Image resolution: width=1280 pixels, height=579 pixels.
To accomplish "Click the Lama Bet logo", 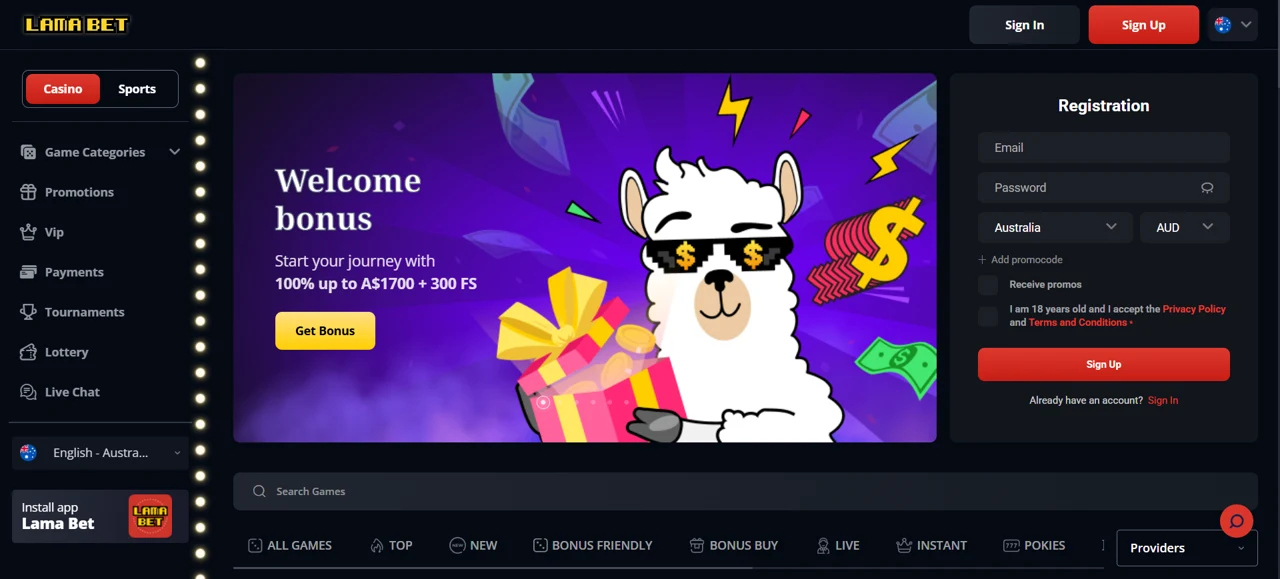I will click(77, 24).
